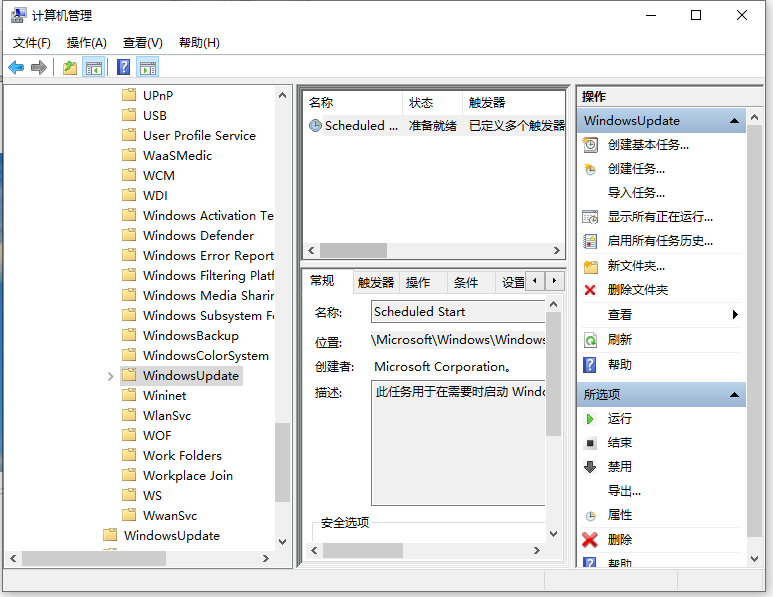The image size is (773, 597).
Task: Click the new folder icon beside 新文件夹
Action: click(x=591, y=266)
